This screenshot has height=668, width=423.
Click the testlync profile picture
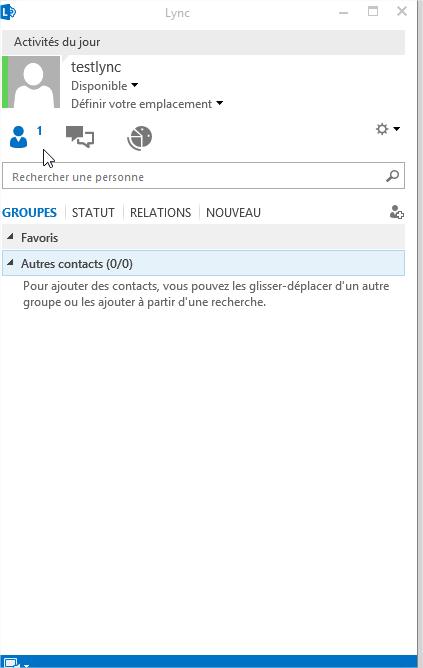click(x=34, y=82)
